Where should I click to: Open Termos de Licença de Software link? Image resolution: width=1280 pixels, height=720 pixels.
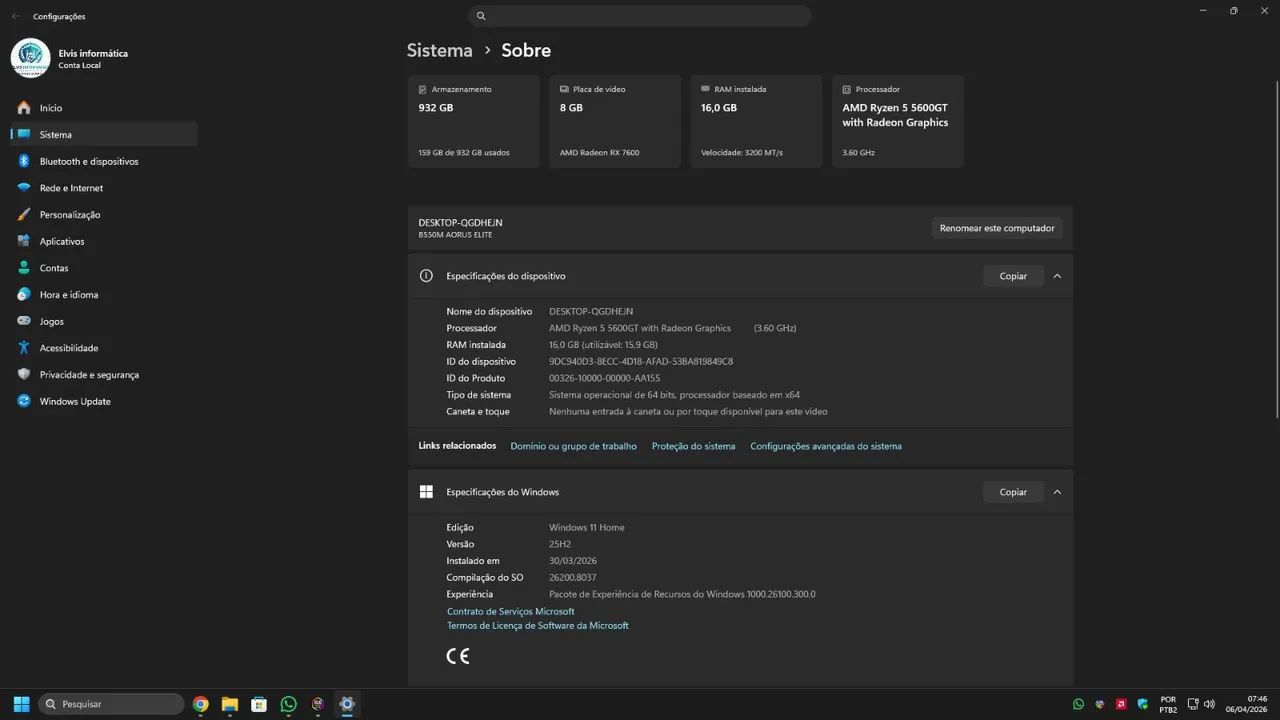point(538,625)
